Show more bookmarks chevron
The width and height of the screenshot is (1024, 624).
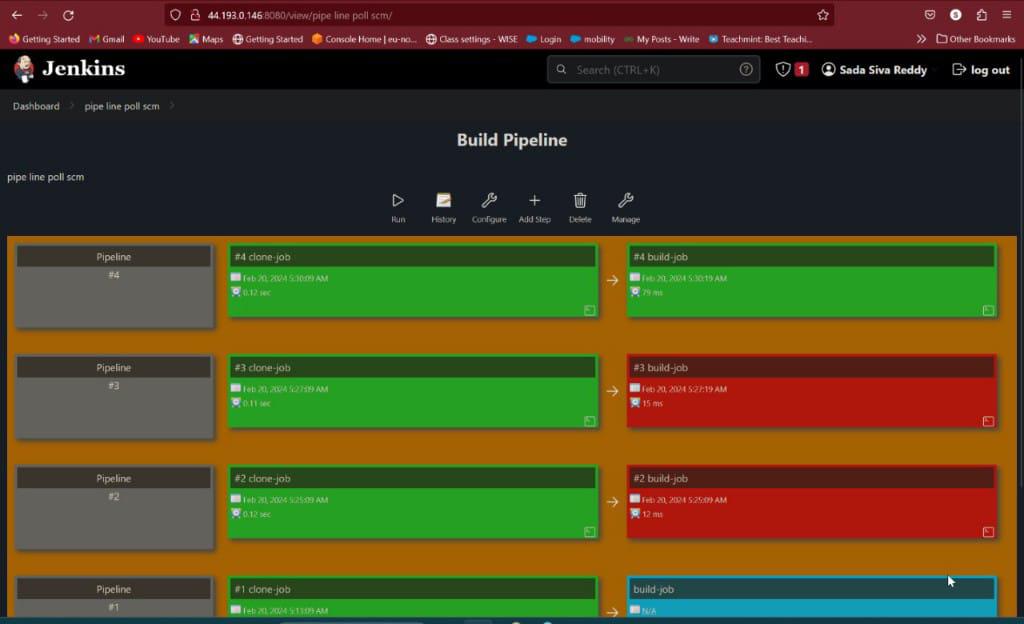[x=921, y=39]
